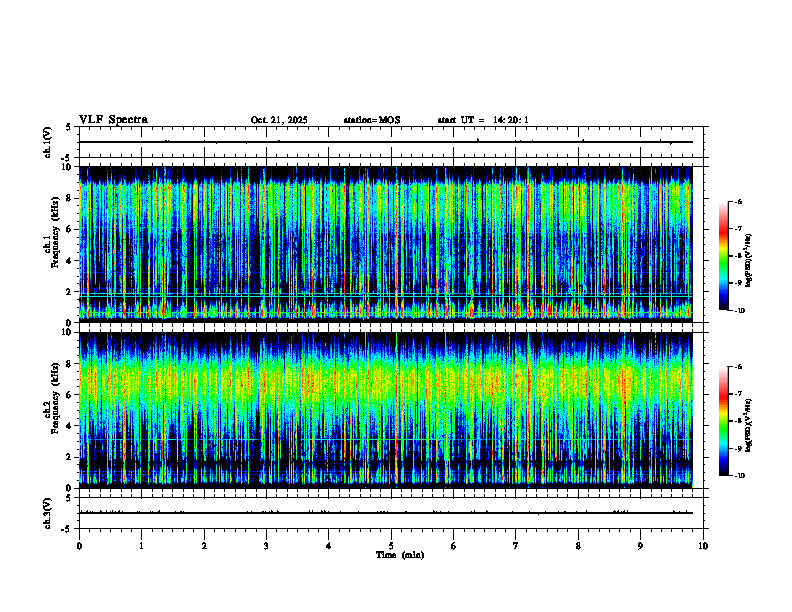Click the ch.2 frequency tick label "6"
Image resolution: width=792 pixels, height=612 pixels.
click(70, 395)
